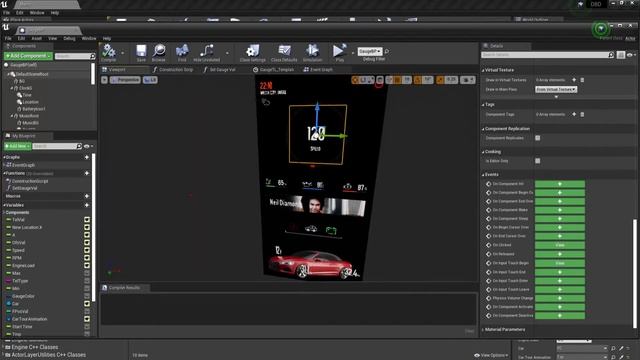
Task: Add the On Component Hit event
Action: (x=560, y=184)
